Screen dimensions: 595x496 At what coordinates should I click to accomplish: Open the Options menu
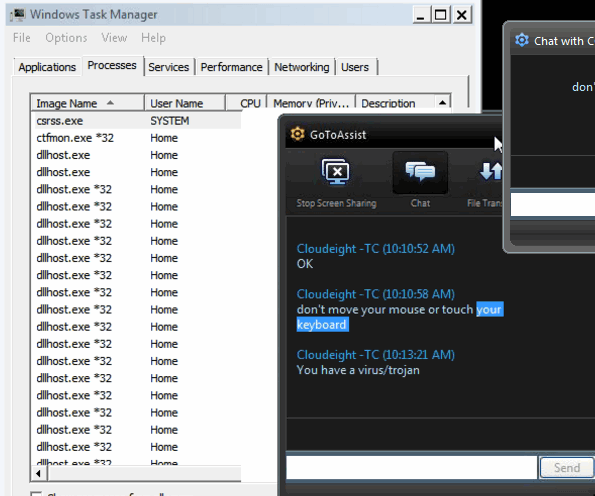coord(66,38)
